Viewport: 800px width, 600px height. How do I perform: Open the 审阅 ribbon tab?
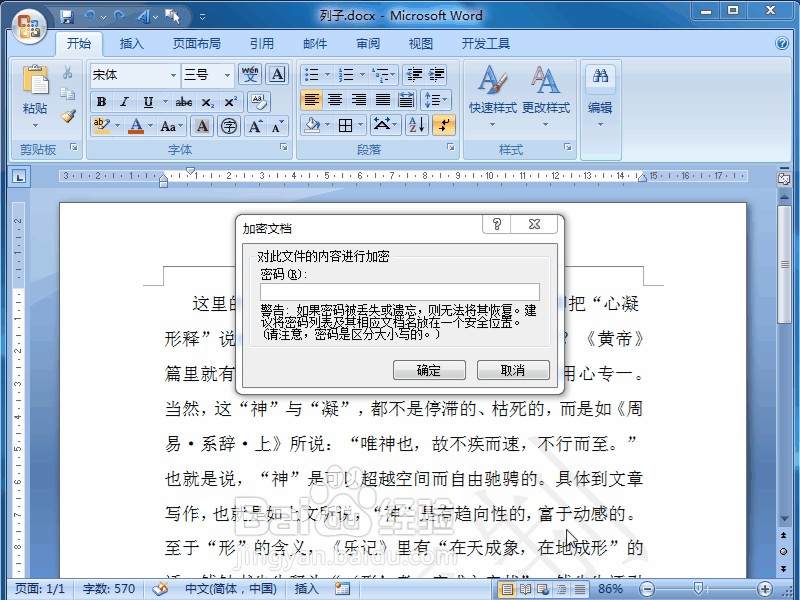click(x=367, y=44)
